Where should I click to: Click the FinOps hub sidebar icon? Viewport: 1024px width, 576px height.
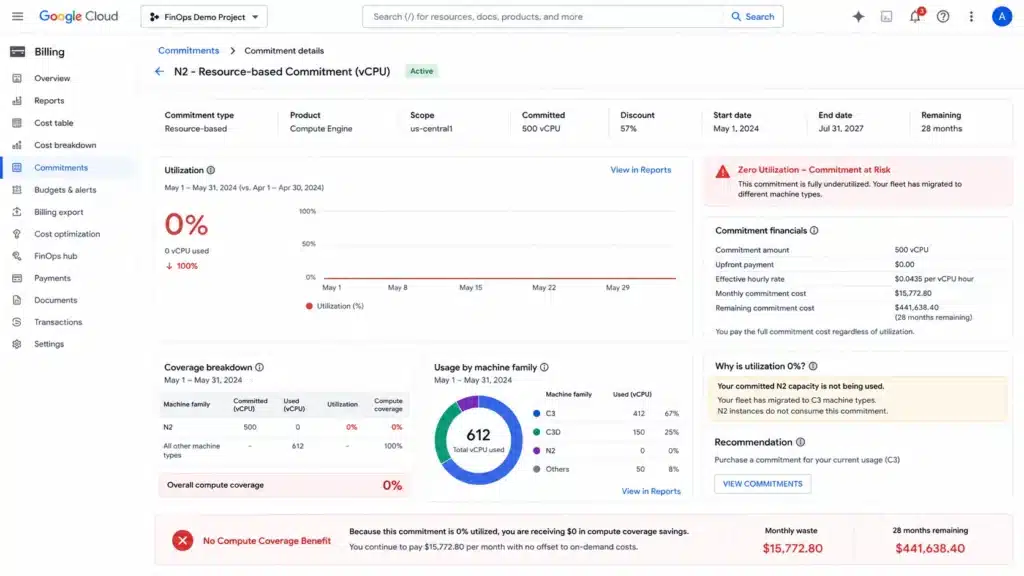click(17, 256)
